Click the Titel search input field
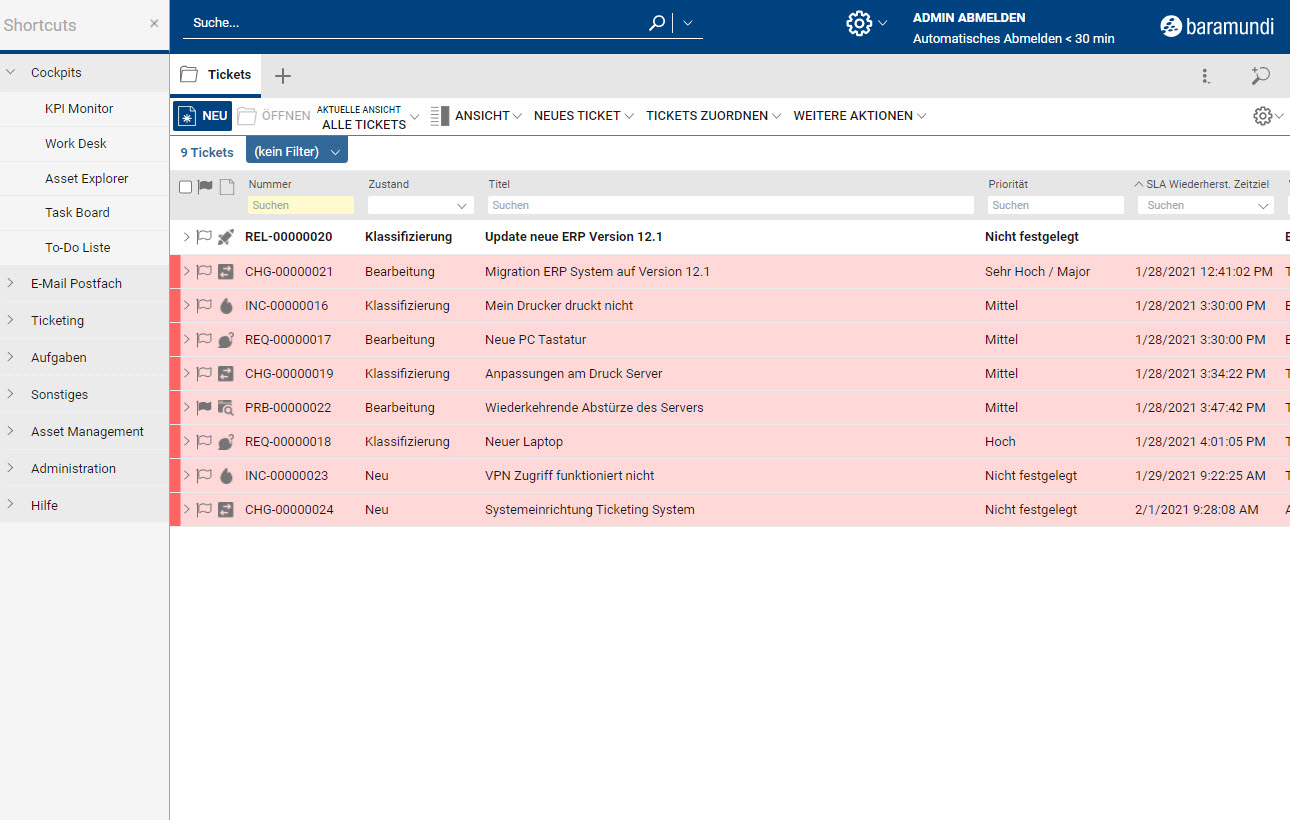This screenshot has height=820, width=1290. click(x=730, y=205)
